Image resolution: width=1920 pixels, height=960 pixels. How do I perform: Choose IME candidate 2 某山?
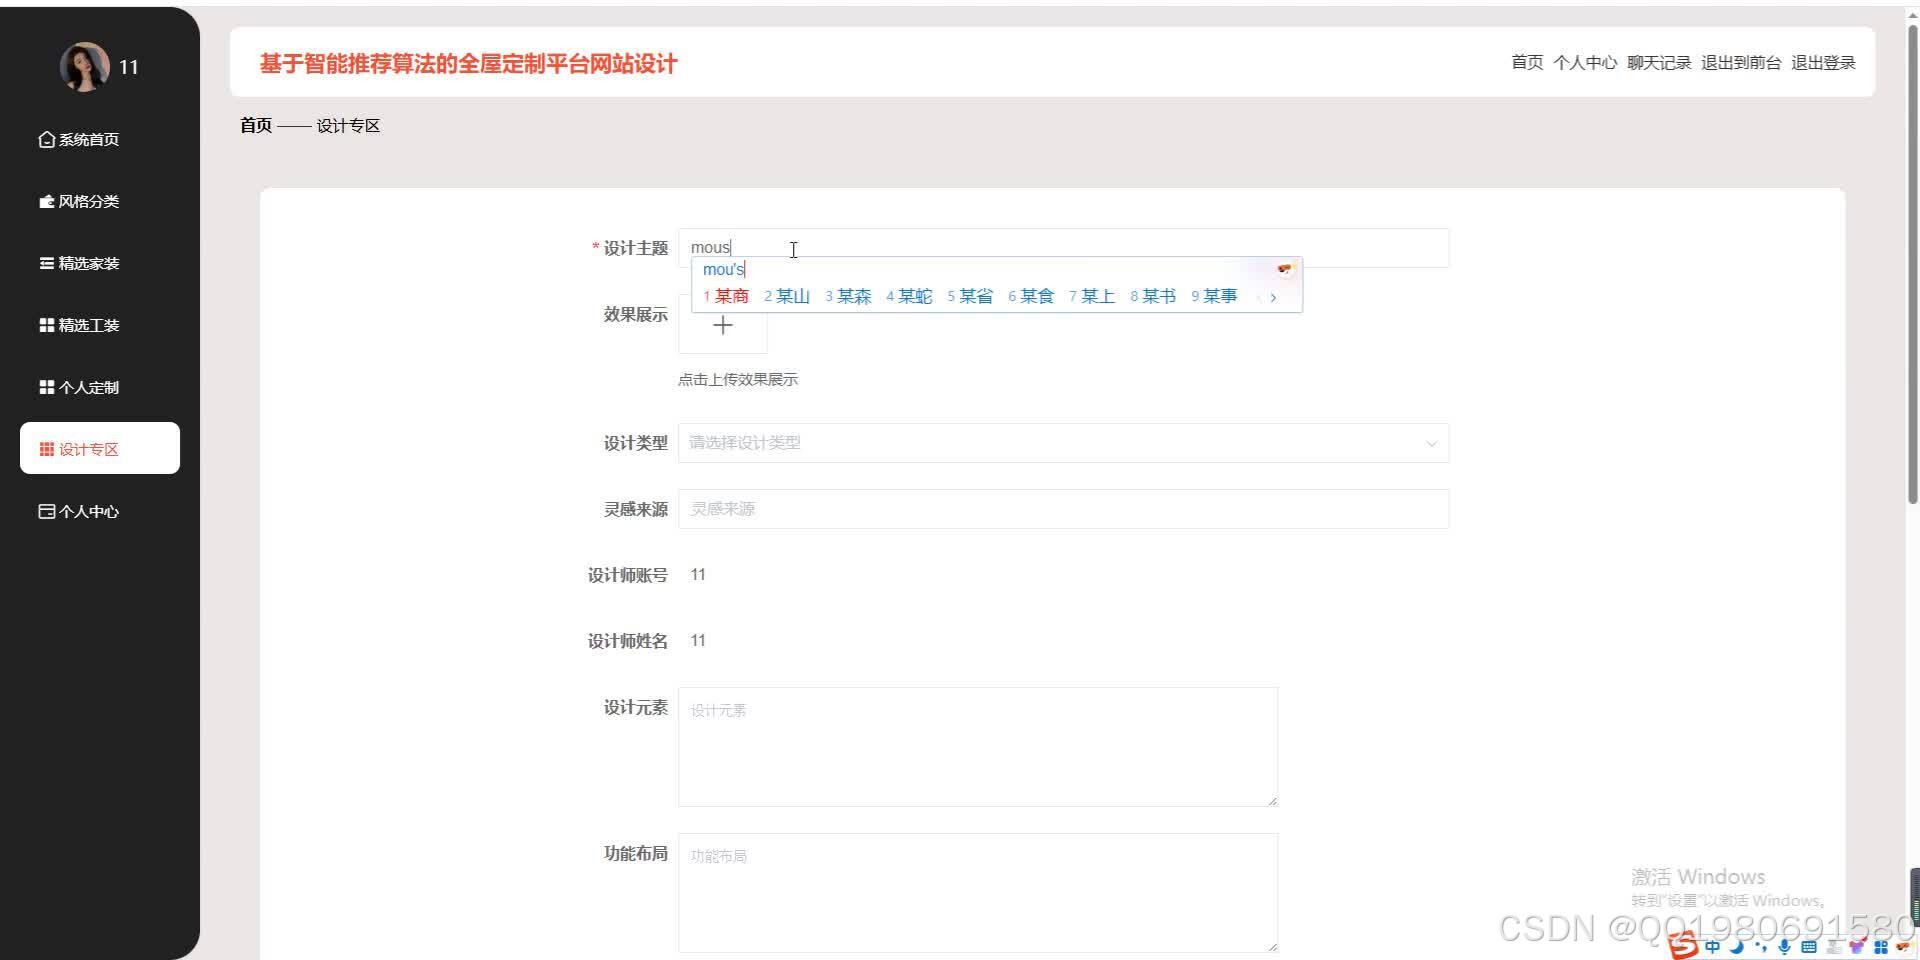787,296
